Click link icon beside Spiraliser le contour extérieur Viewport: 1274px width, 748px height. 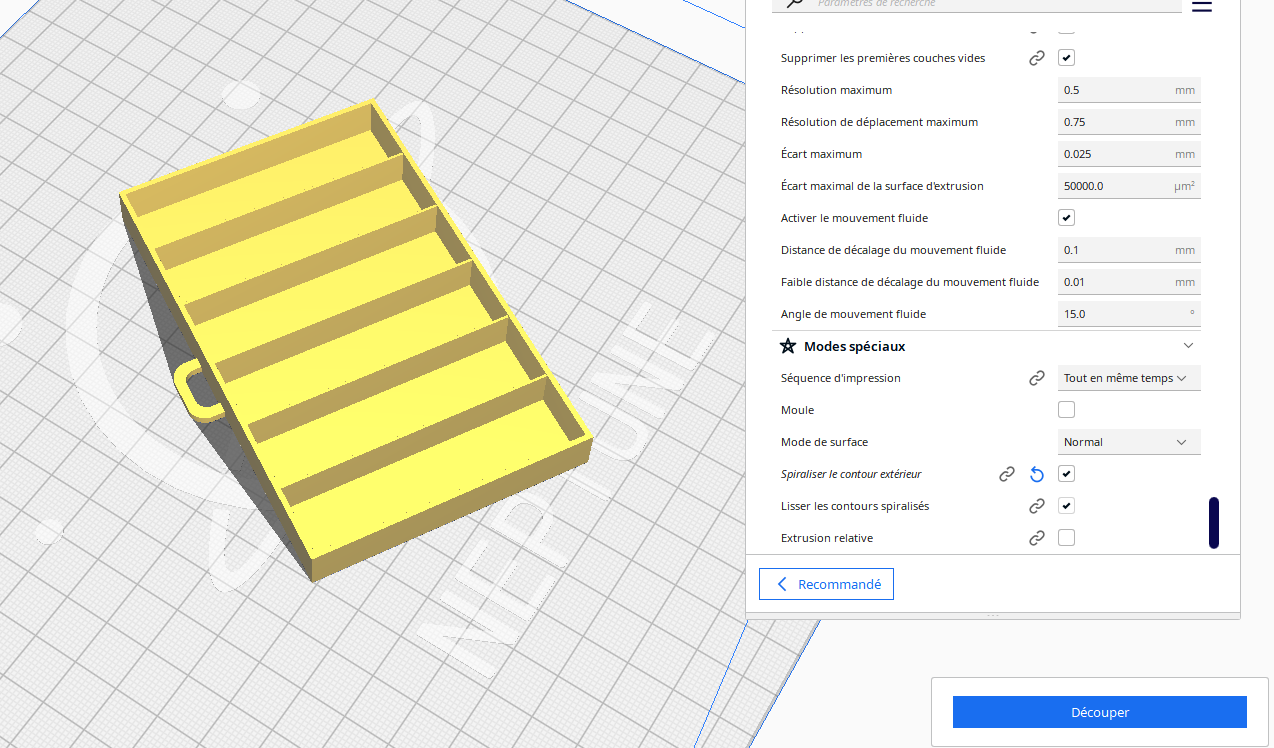tap(1007, 474)
